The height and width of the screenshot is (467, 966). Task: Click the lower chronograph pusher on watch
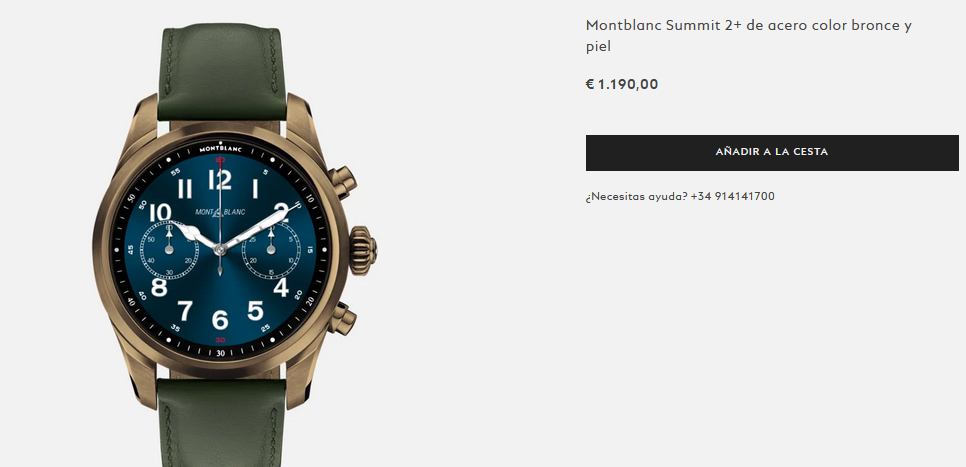pyautogui.click(x=343, y=319)
